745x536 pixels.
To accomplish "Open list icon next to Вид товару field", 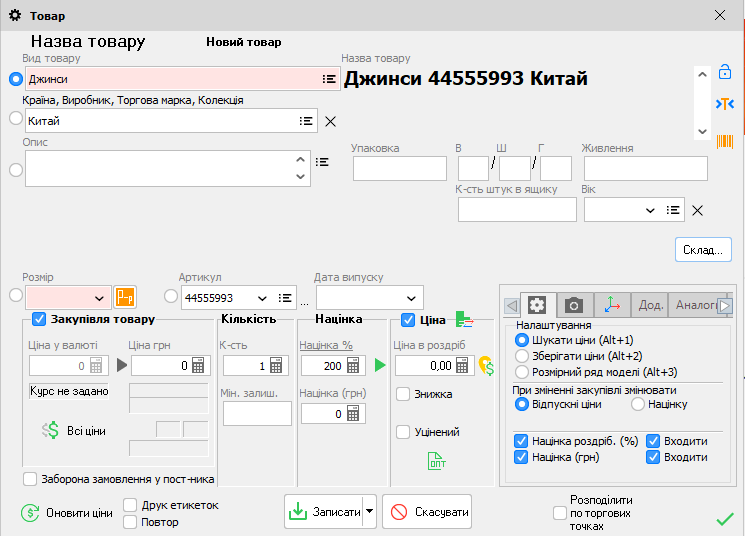I will coord(329,79).
